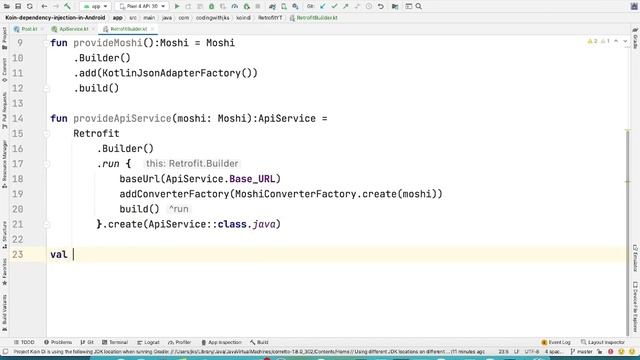Select the RetrofitBuilder.kt editor tab
Screen dimensions: 640x360
coord(129,29)
